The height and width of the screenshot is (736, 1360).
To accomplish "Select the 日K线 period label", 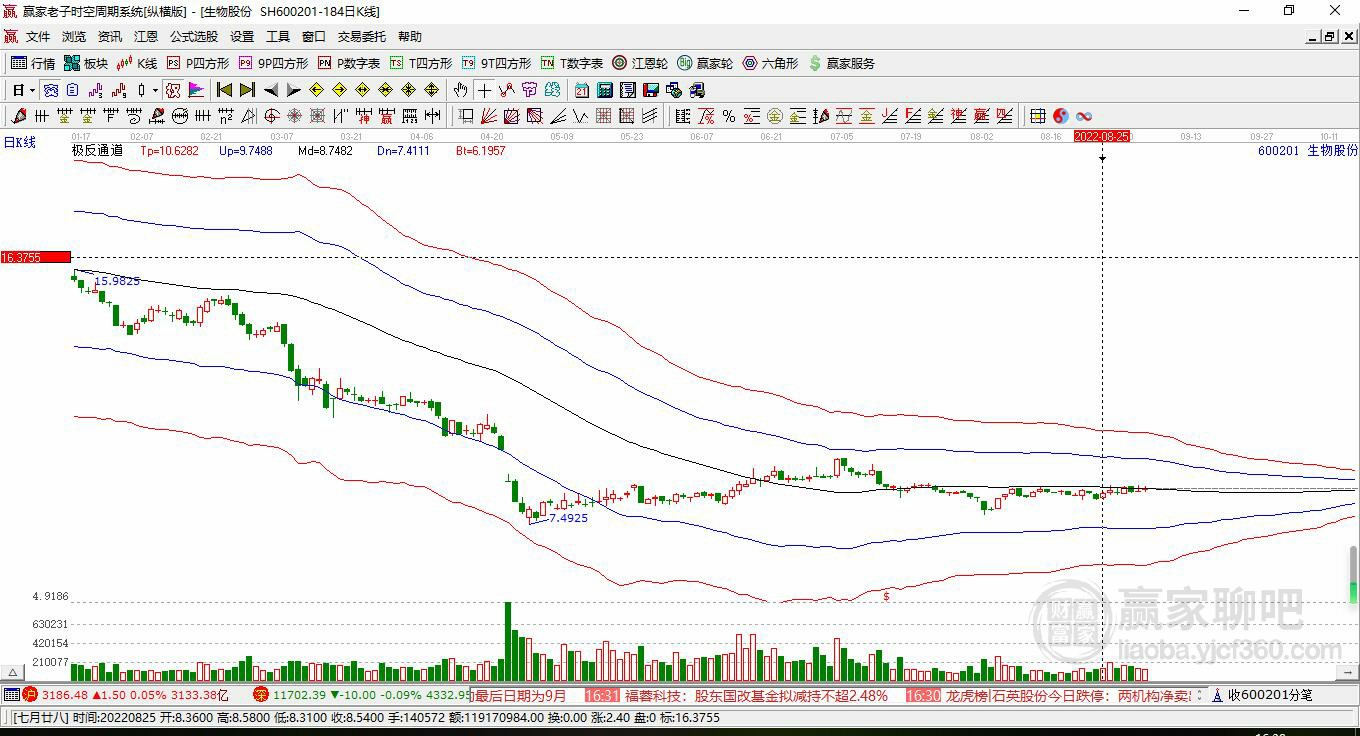I will [19, 143].
